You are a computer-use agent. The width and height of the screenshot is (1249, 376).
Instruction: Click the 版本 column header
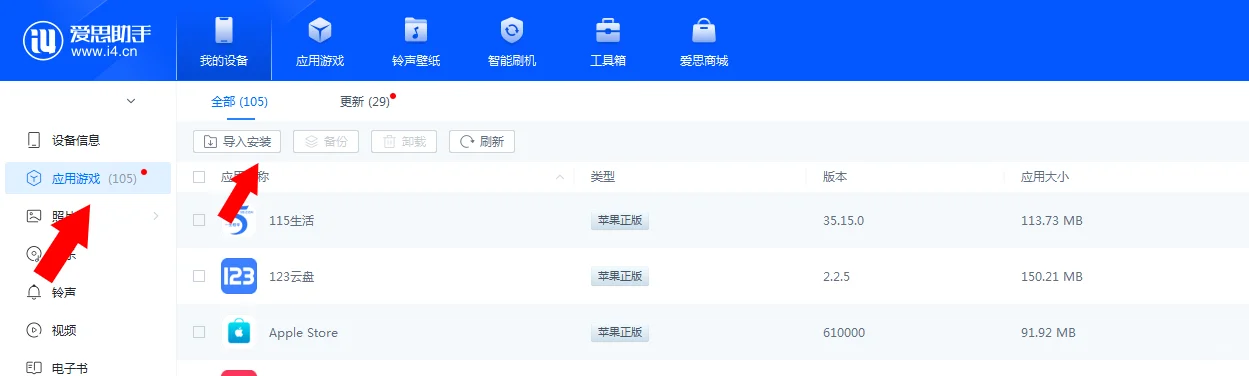pyautogui.click(x=835, y=177)
